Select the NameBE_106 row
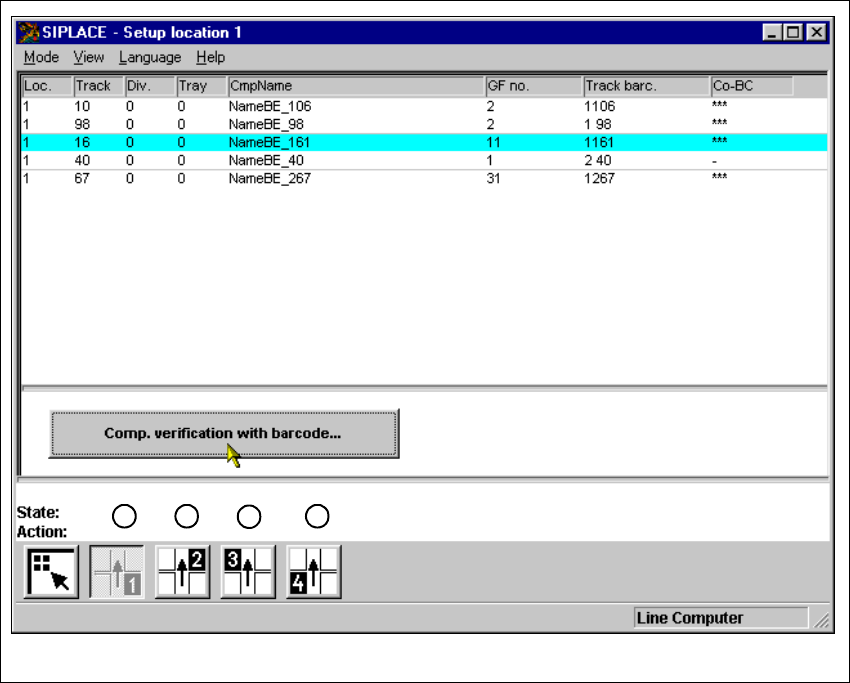Screen dimensions: 850x683 coord(270,106)
